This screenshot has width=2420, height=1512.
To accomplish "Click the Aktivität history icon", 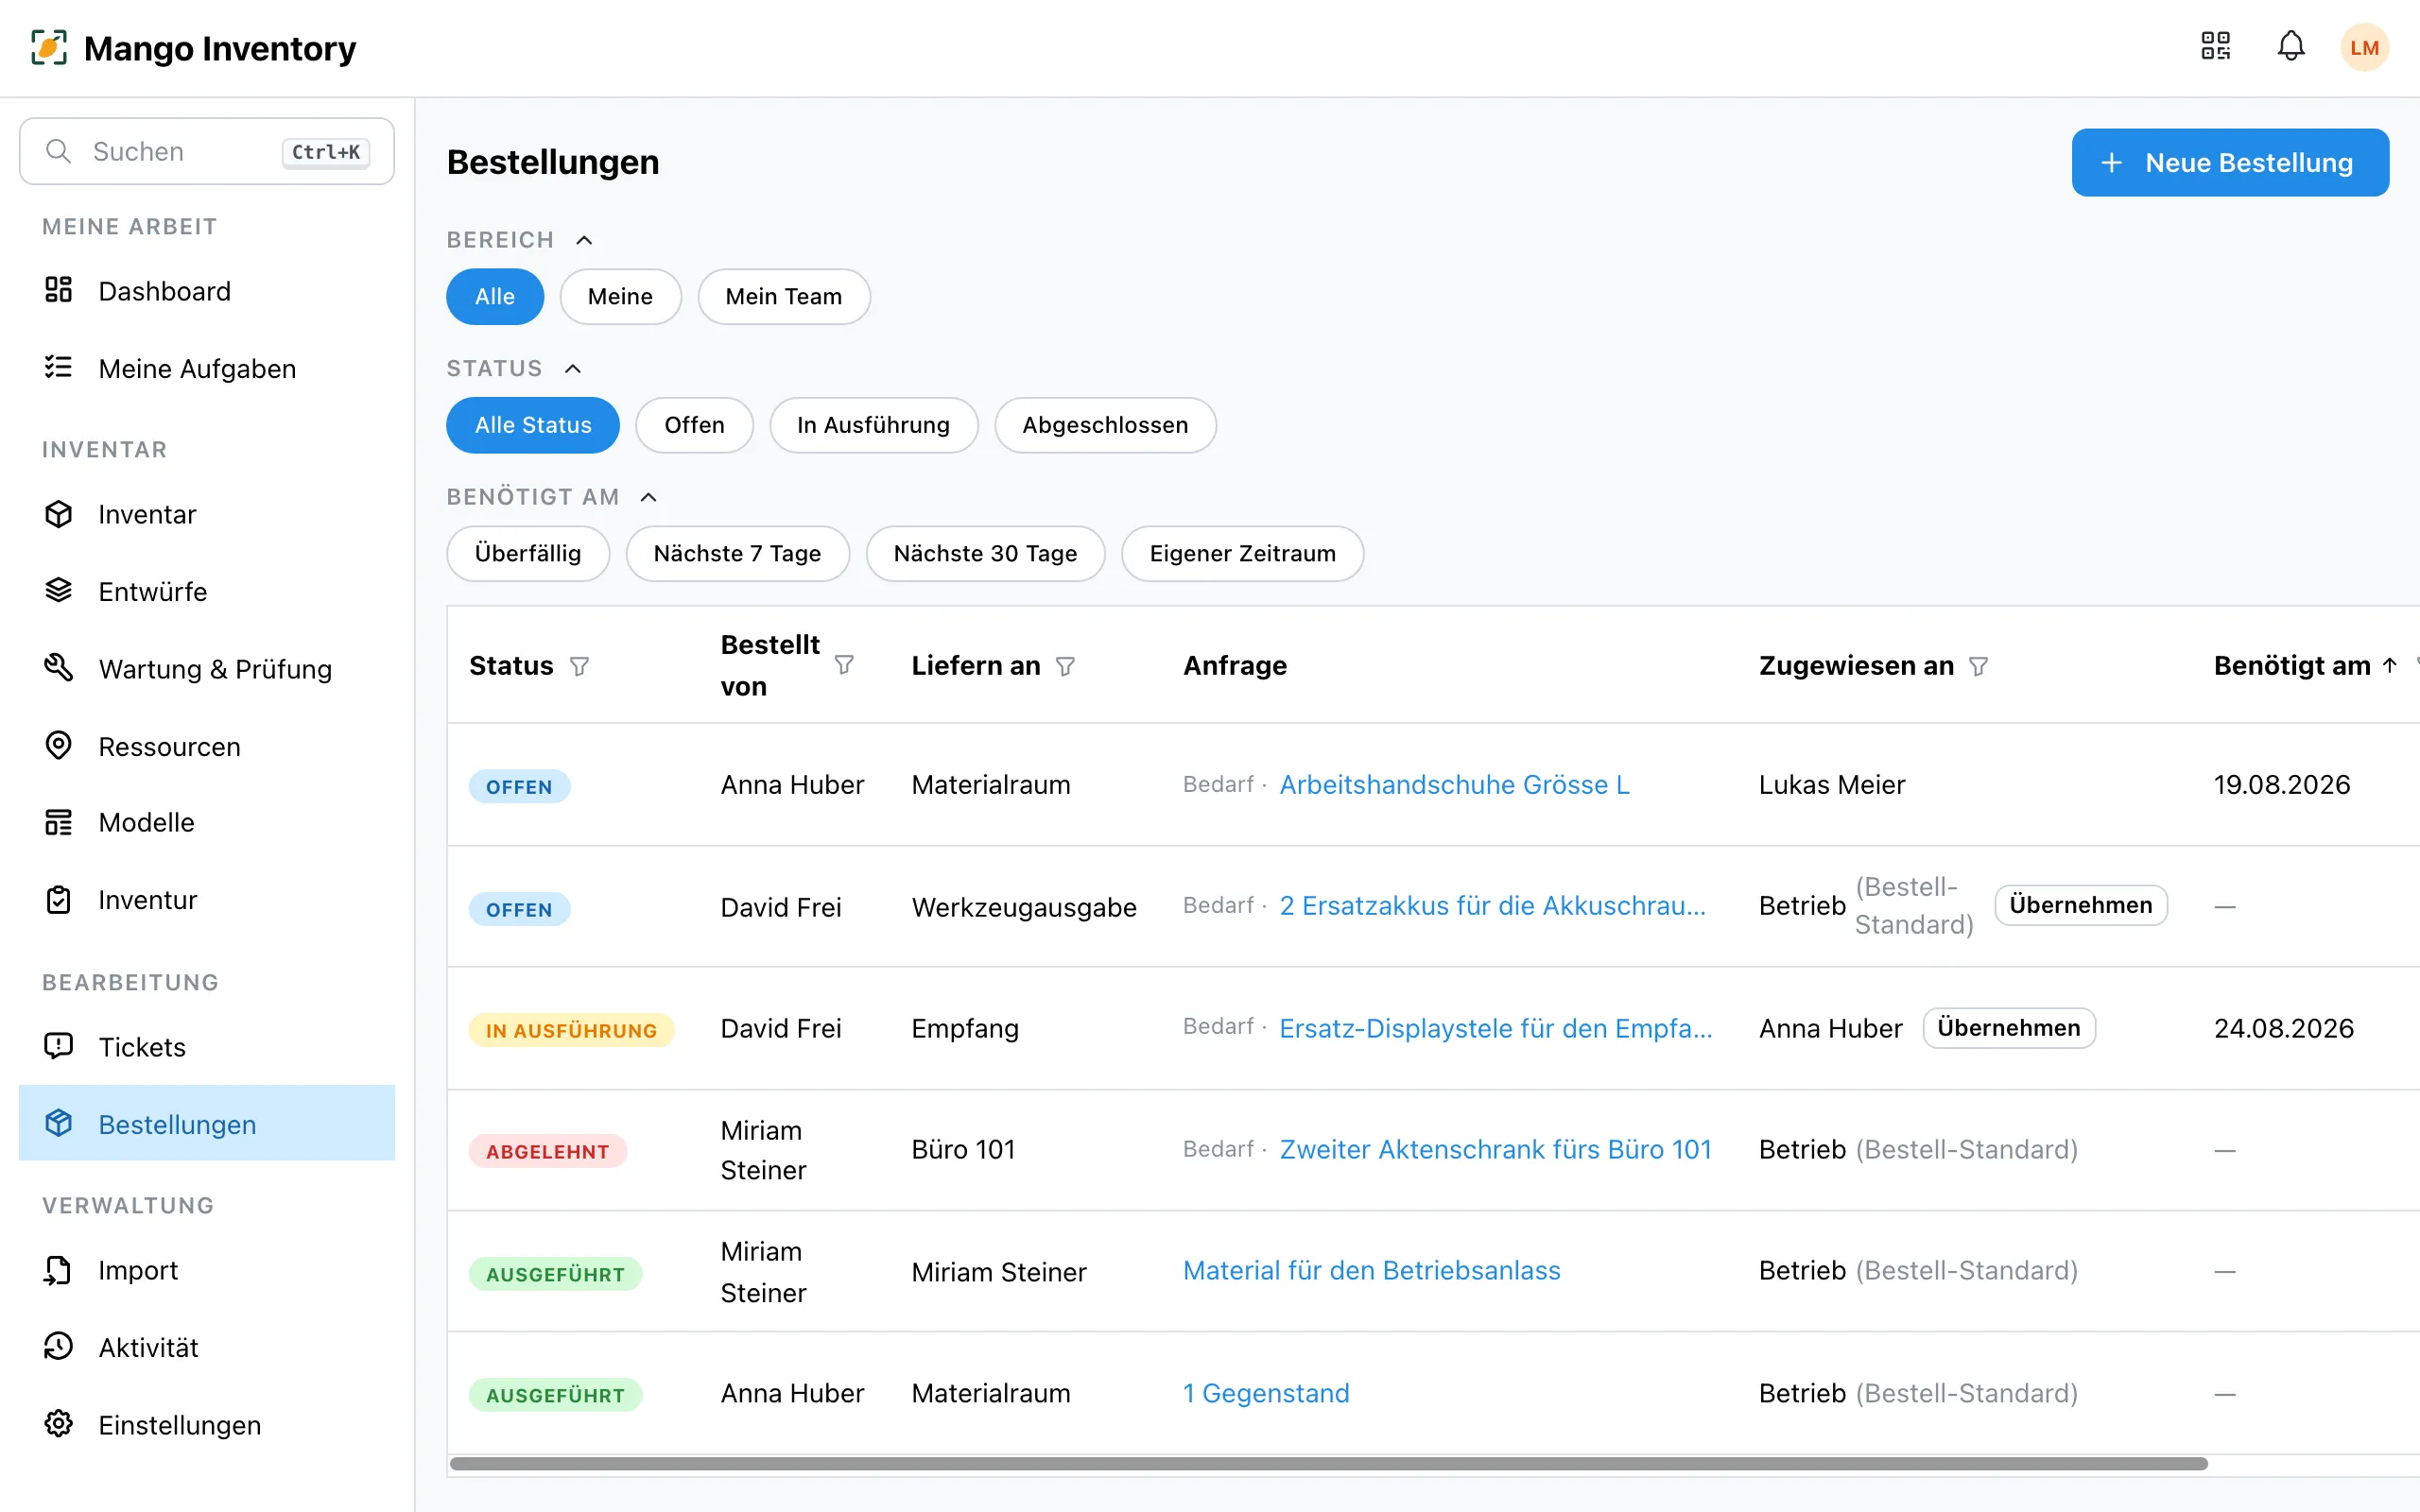I will click(59, 1346).
